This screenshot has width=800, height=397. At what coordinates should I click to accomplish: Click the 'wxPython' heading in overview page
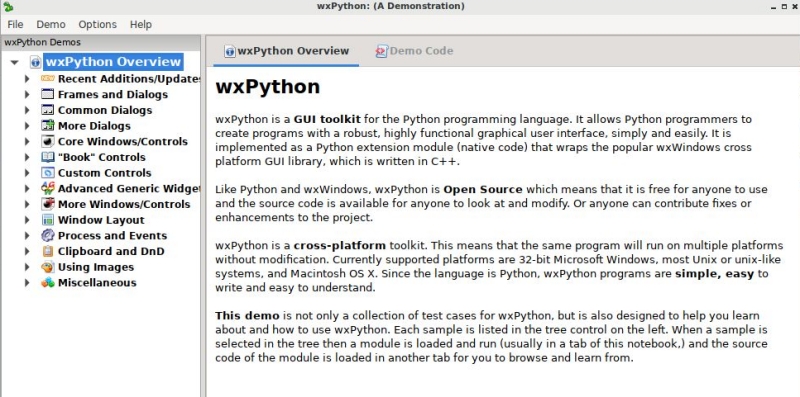267,87
